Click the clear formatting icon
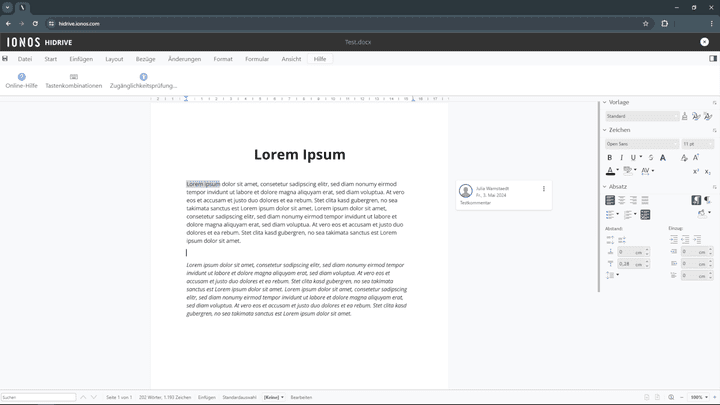The width and height of the screenshot is (720, 405). click(x=684, y=158)
